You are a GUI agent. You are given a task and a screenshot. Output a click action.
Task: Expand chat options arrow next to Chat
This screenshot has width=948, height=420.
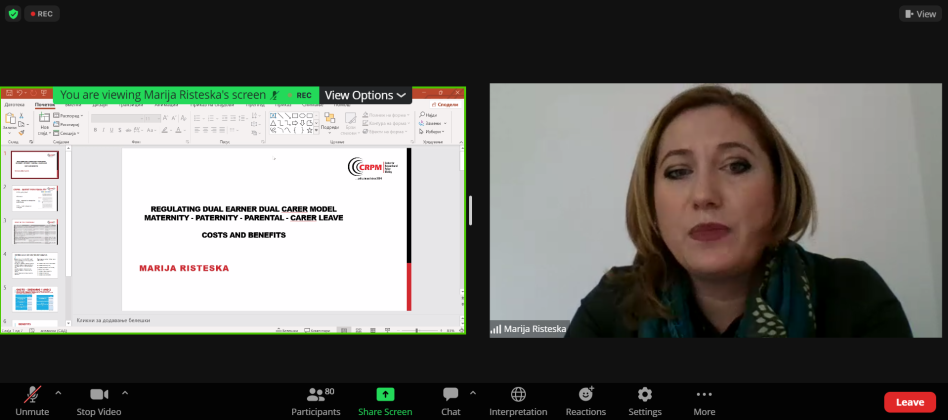coord(473,392)
